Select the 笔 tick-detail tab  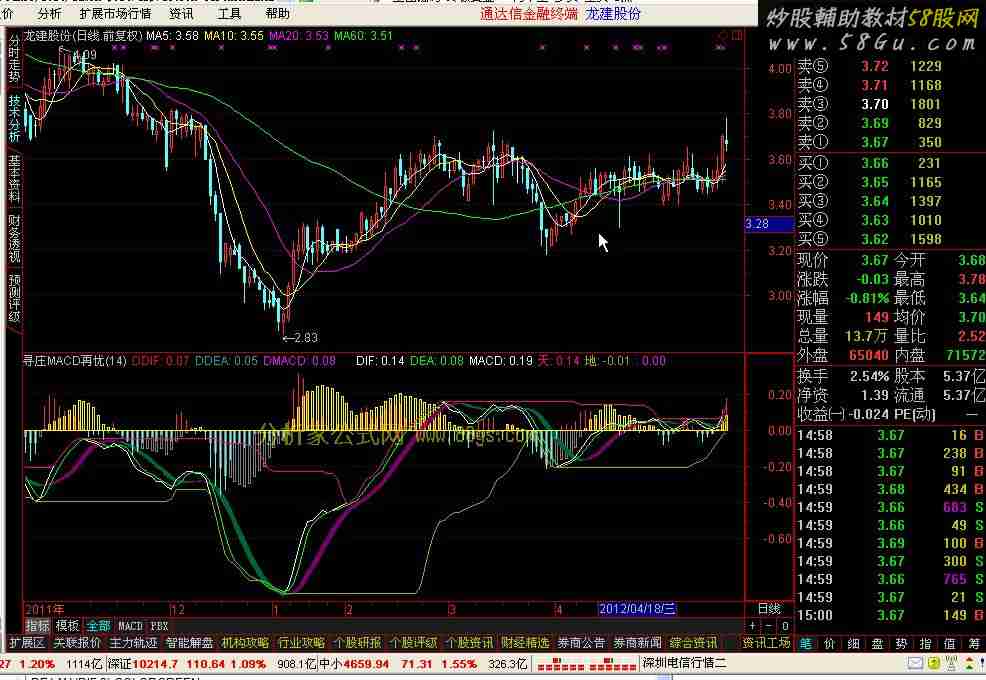click(x=806, y=644)
